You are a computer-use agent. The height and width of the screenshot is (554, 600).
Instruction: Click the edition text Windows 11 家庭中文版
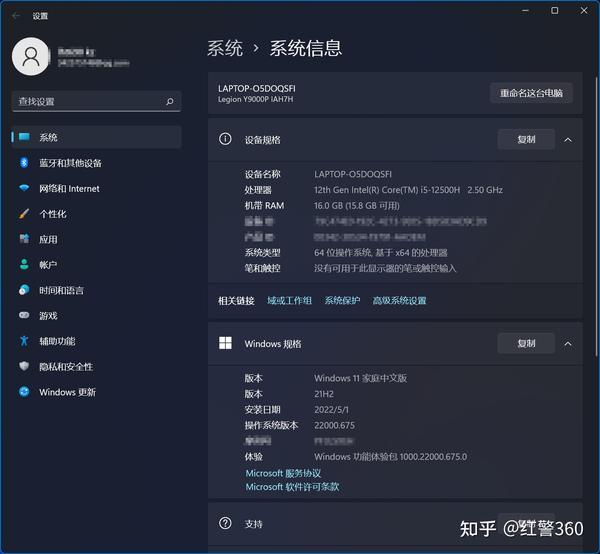click(x=360, y=378)
